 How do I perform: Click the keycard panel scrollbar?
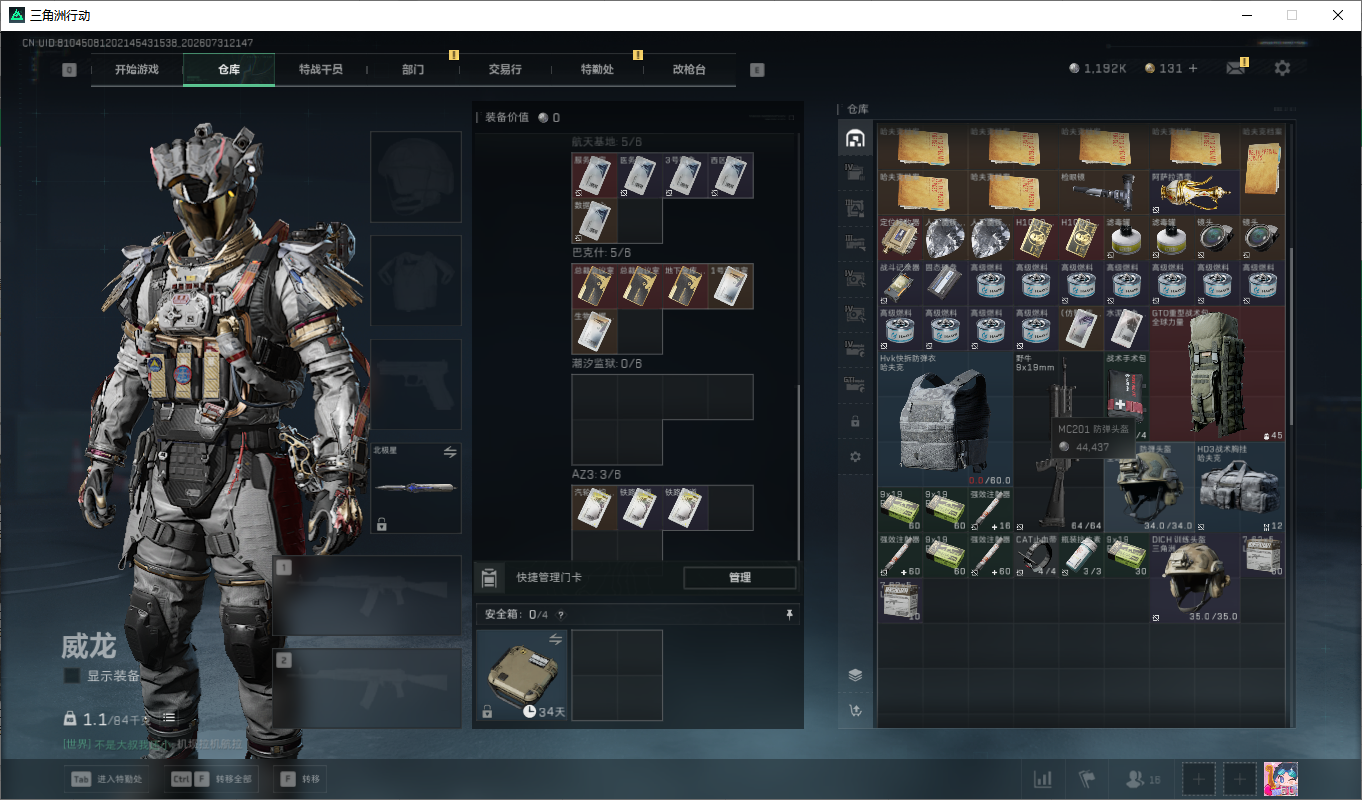point(798,472)
